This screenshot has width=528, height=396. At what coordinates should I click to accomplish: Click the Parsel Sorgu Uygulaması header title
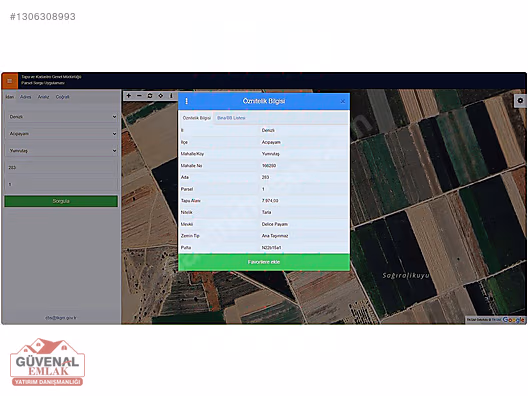coord(43,83)
